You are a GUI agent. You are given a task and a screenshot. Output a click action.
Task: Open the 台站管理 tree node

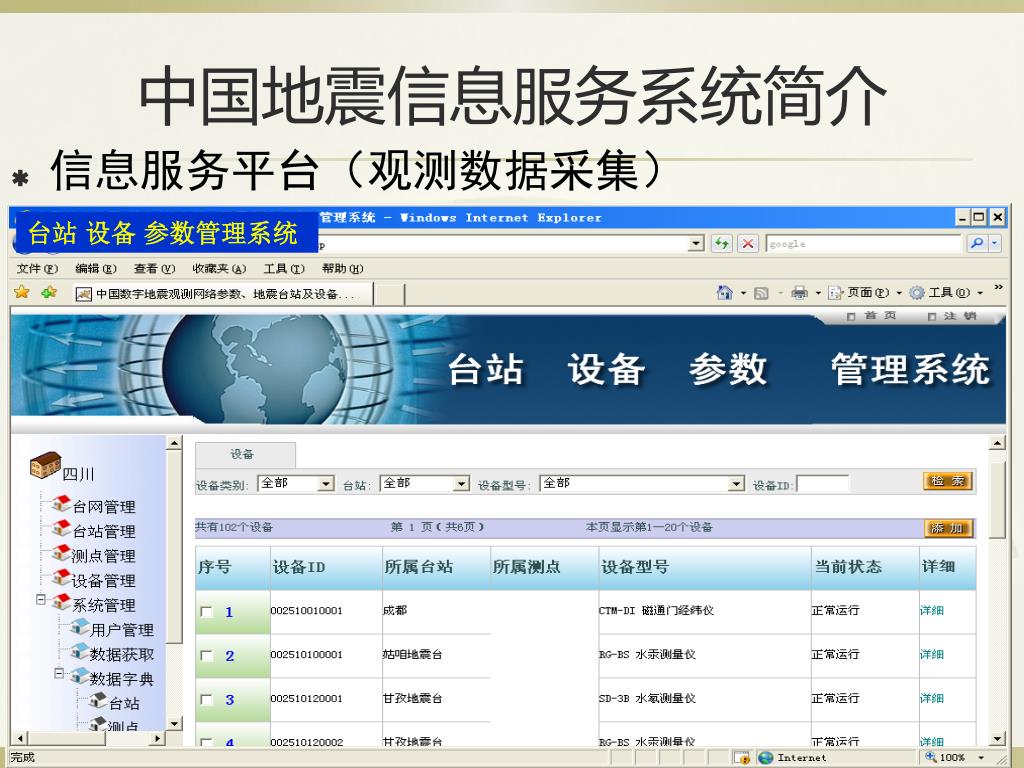pos(103,531)
